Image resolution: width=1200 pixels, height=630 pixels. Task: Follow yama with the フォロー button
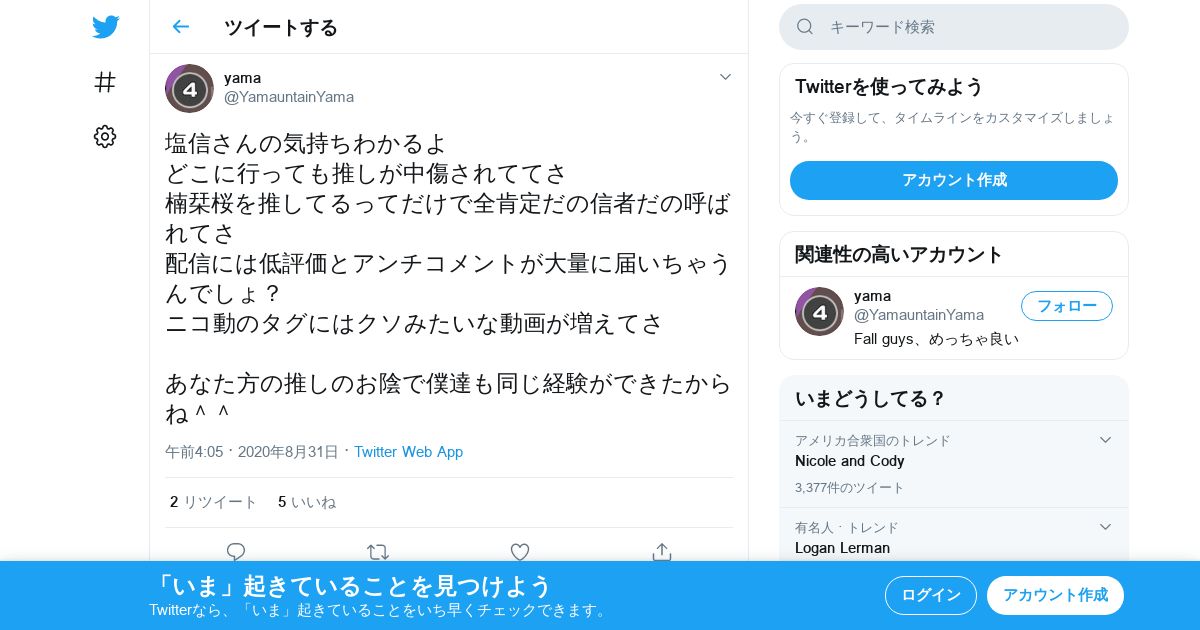click(1067, 306)
